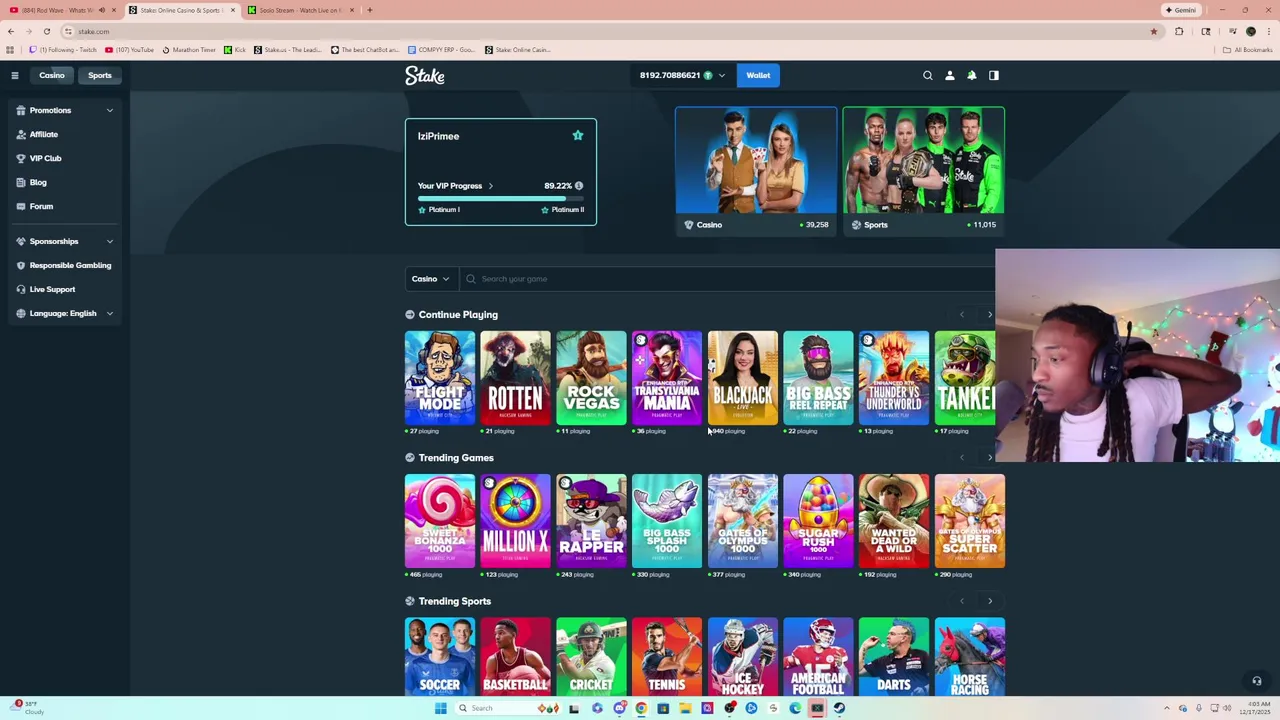Go to next Trending Games page
The width and height of the screenshot is (1280, 720).
click(x=990, y=458)
